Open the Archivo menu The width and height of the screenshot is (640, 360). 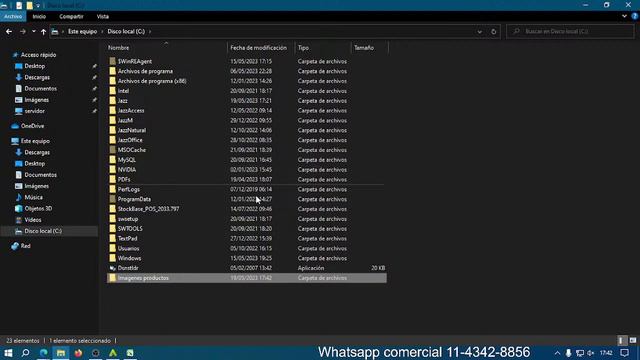(x=13, y=16)
